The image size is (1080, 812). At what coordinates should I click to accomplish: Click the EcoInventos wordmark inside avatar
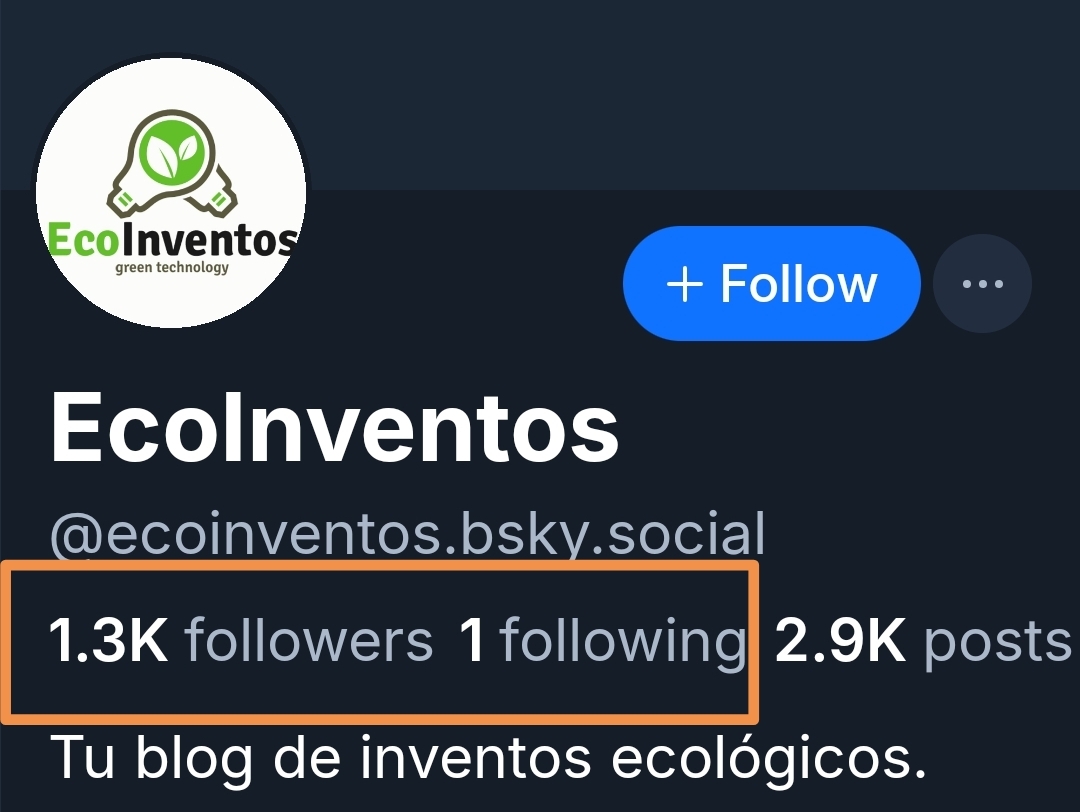[173, 240]
